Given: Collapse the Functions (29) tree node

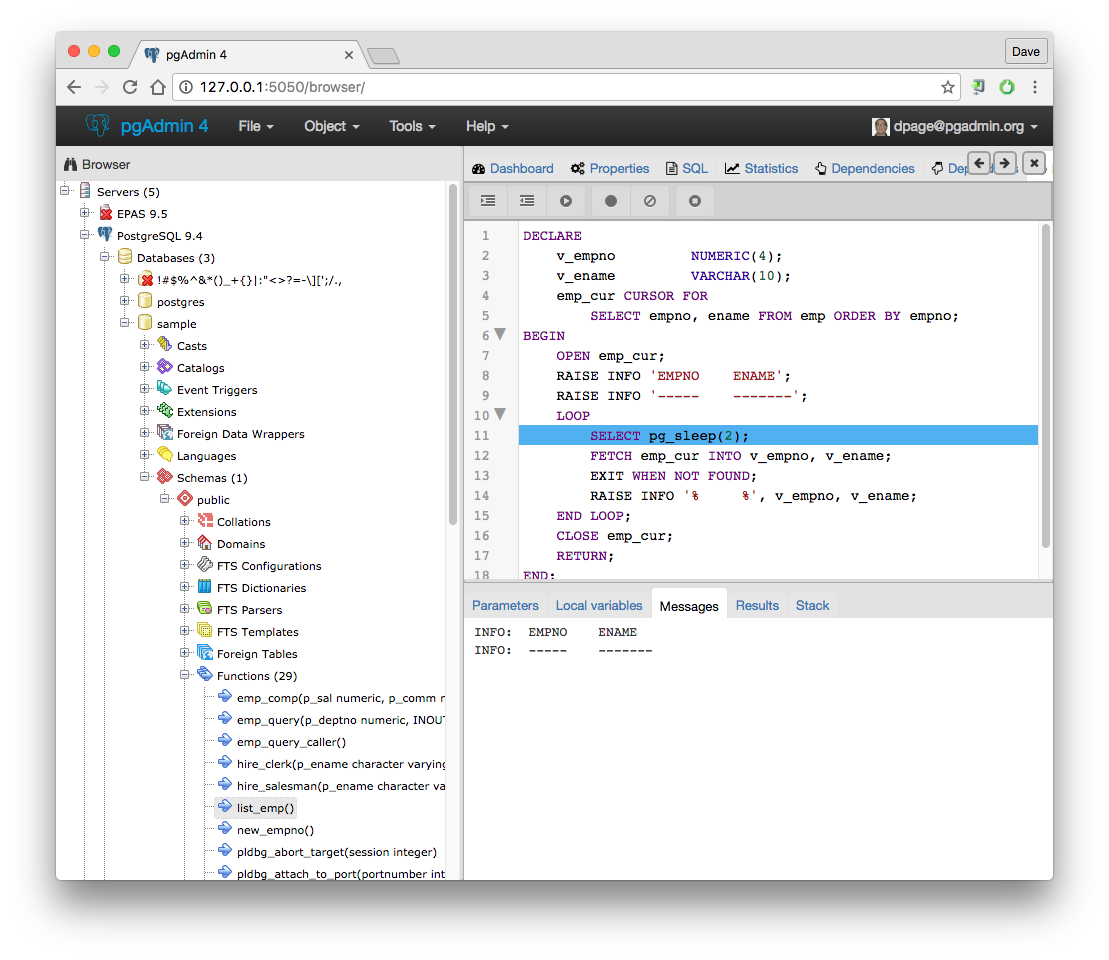Looking at the screenshot, I should 185,676.
